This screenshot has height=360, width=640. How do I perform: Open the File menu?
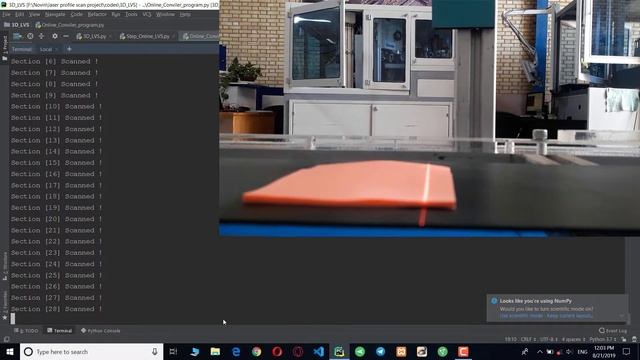pos(7,14)
